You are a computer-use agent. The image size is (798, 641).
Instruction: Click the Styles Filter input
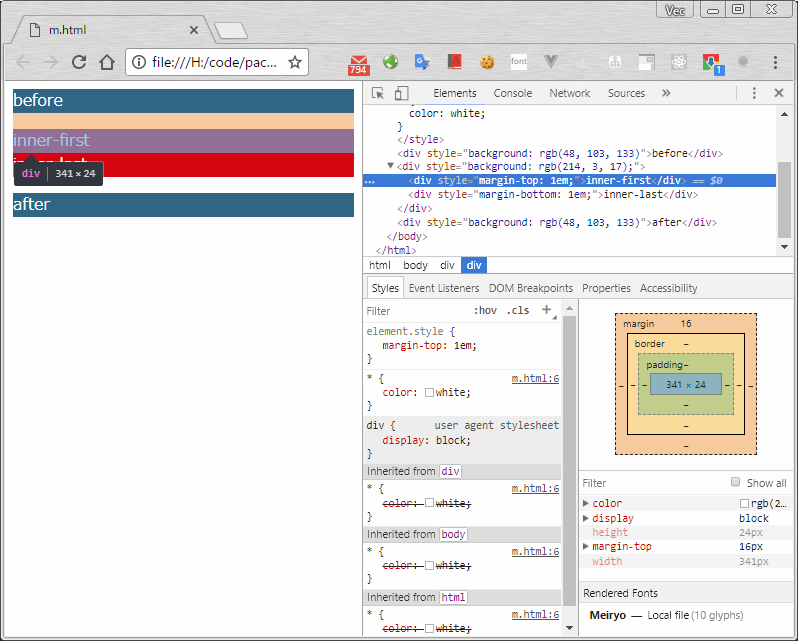(x=417, y=311)
